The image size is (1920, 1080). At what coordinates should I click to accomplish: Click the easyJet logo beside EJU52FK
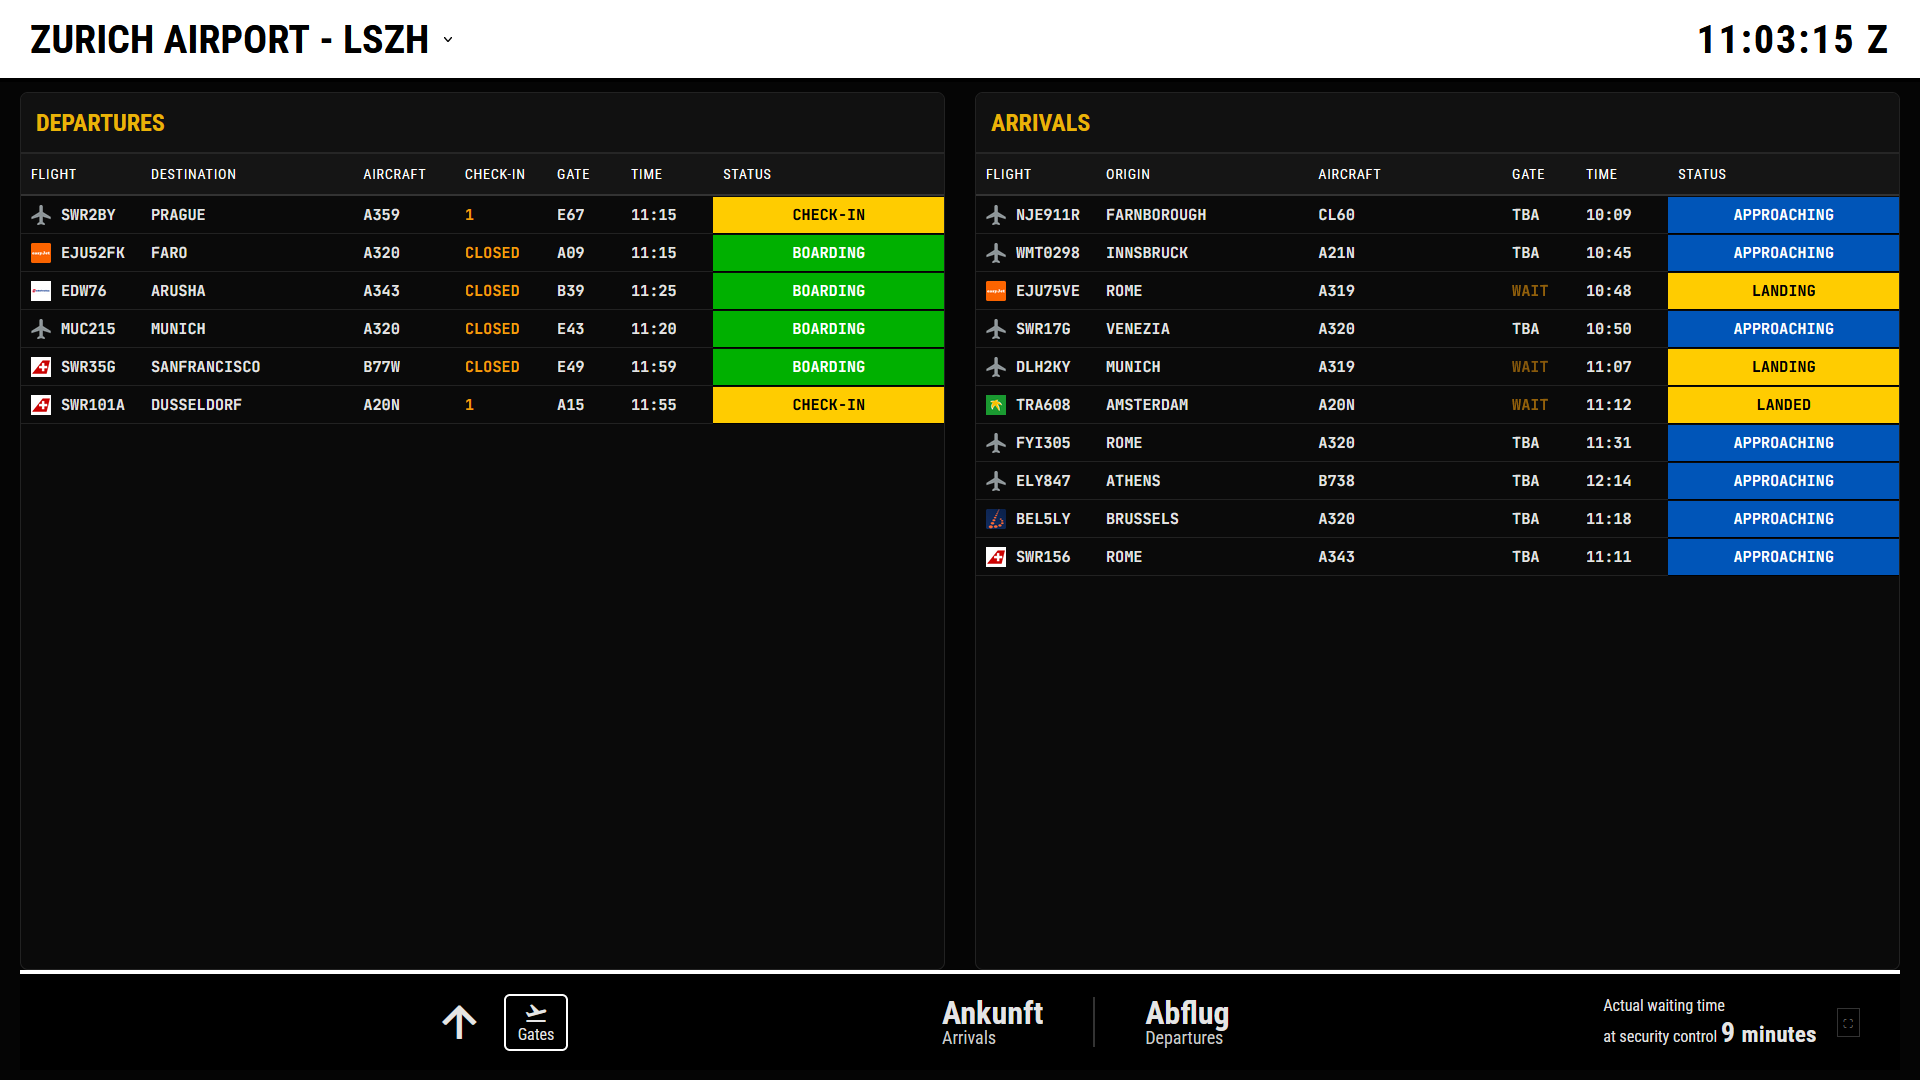click(41, 253)
